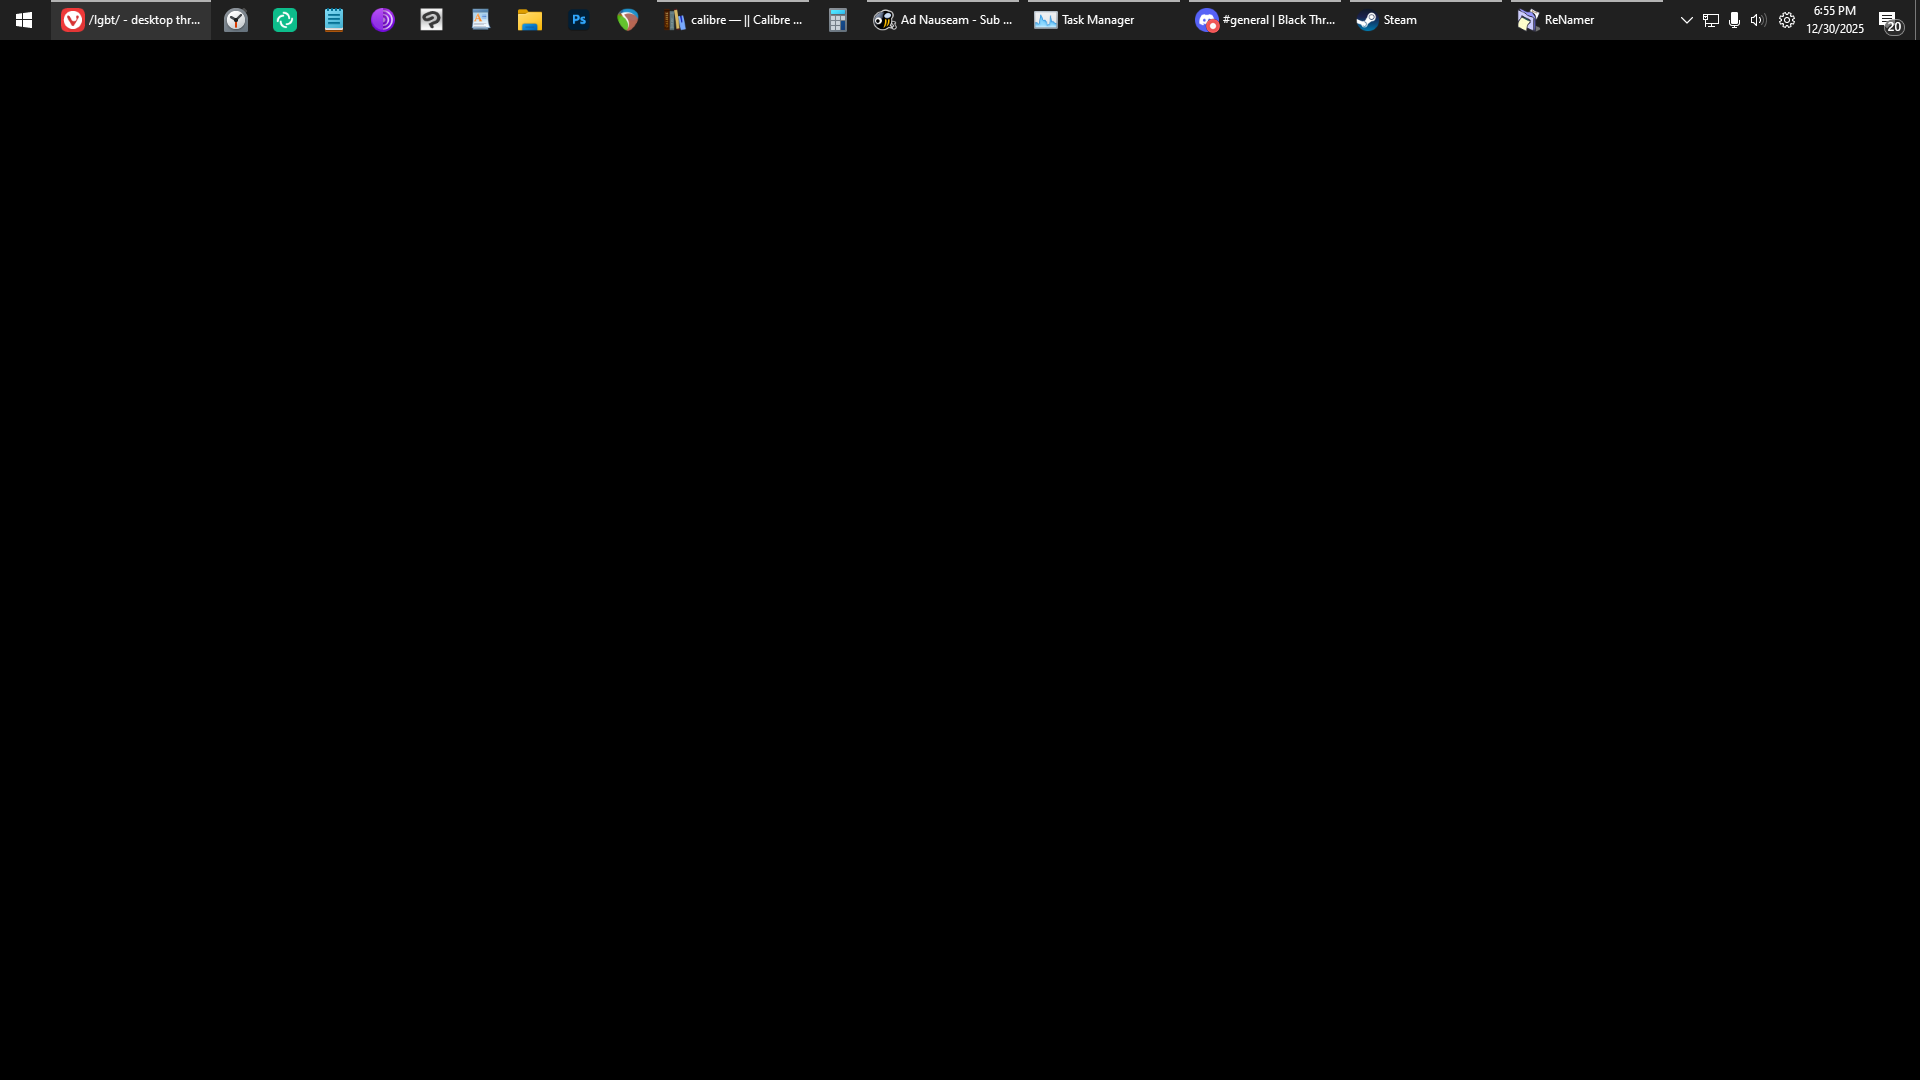Toggle the microphone tray icon

pyautogui.click(x=1735, y=20)
